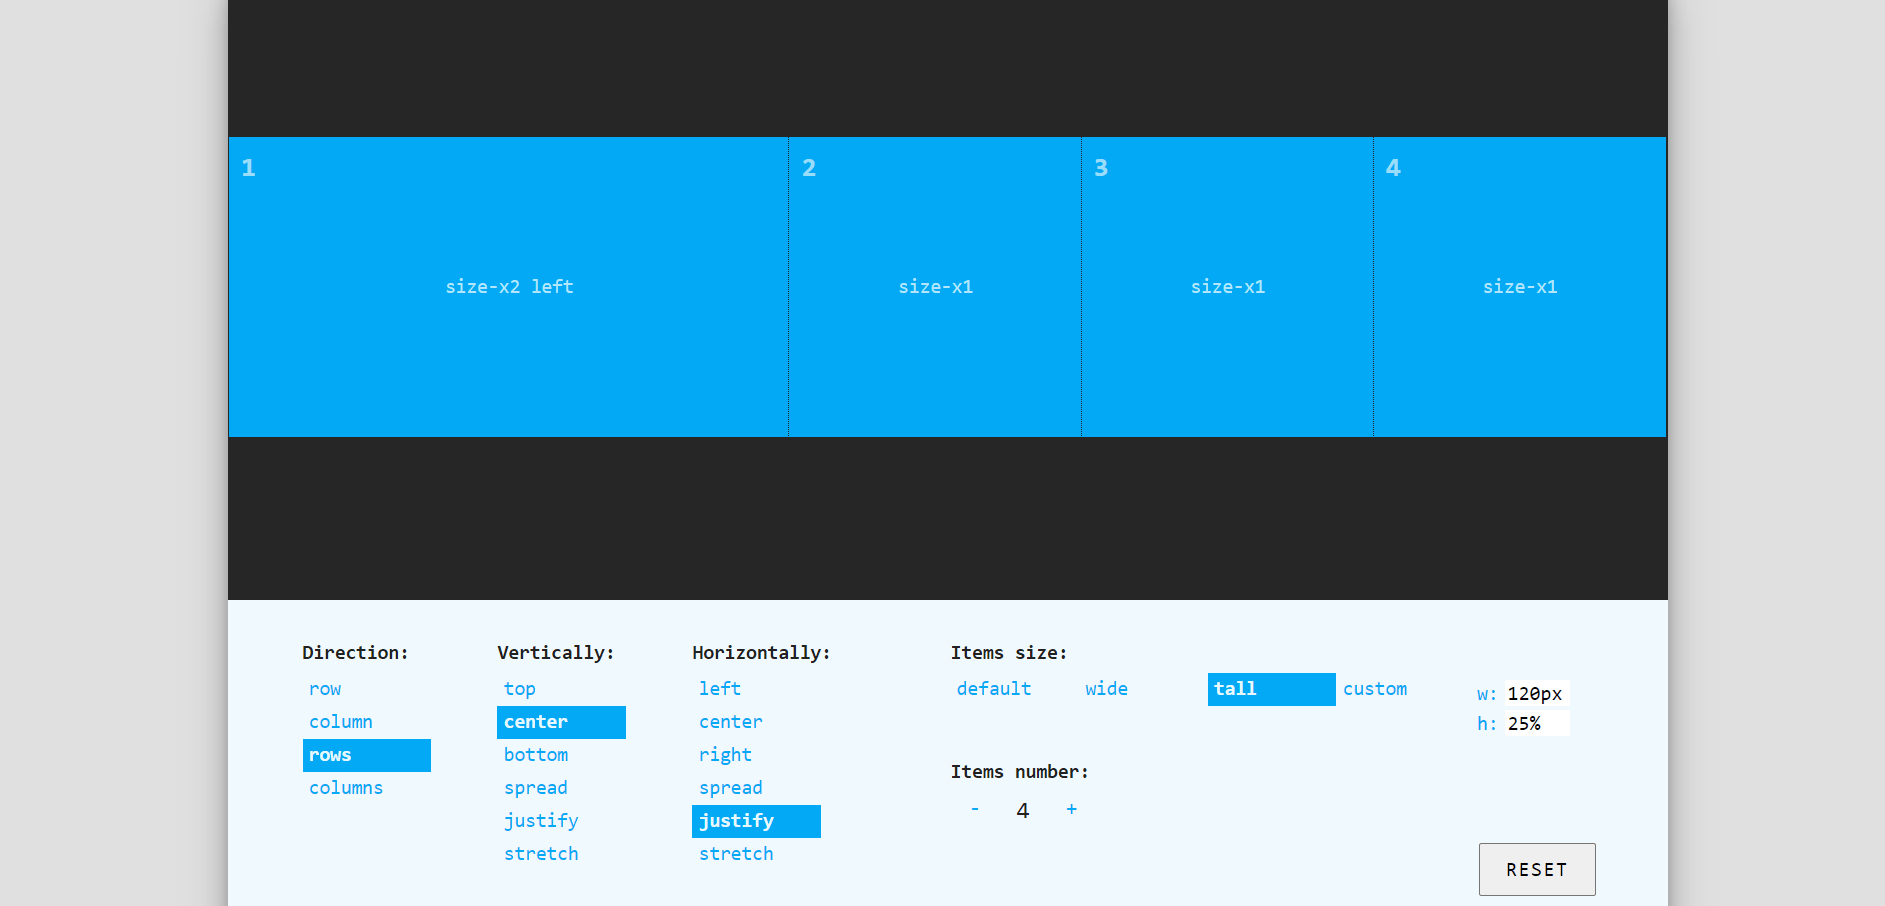
Task: Switch items size to "custom"
Action: point(1375,689)
